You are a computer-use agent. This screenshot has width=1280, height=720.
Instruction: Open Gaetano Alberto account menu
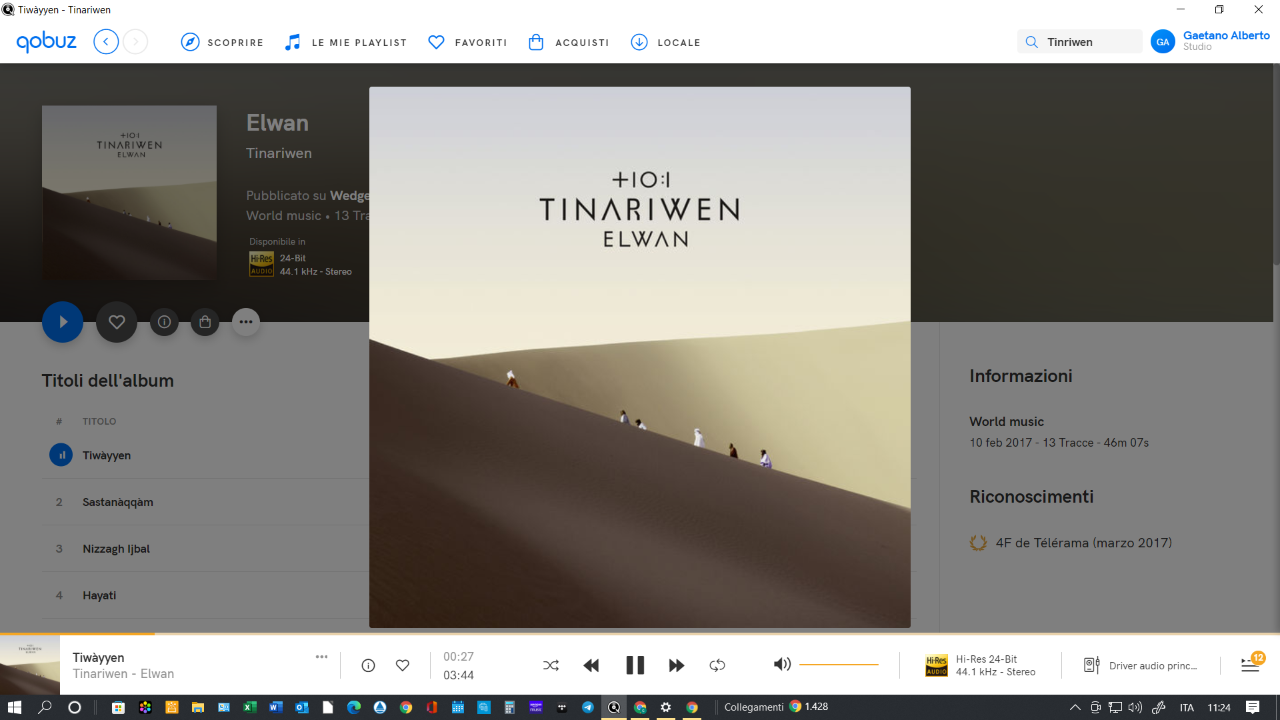click(x=1226, y=41)
